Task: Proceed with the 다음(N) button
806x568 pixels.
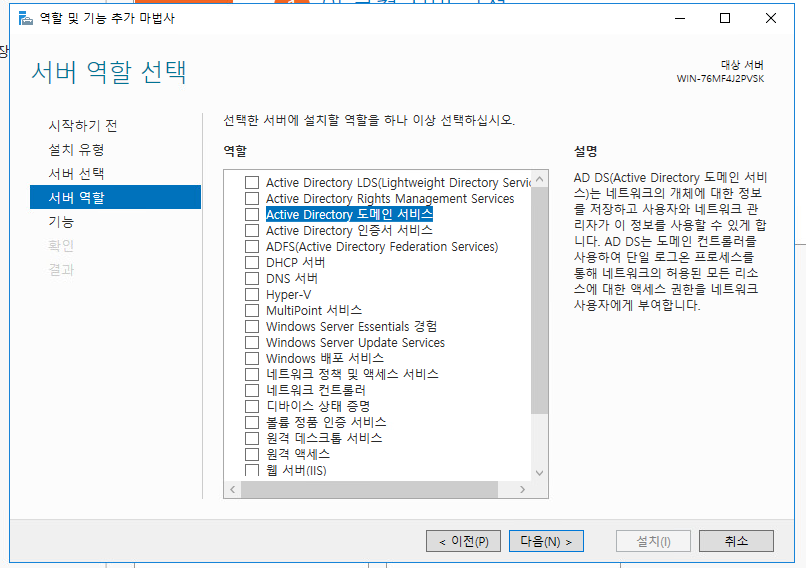Action: (x=546, y=541)
